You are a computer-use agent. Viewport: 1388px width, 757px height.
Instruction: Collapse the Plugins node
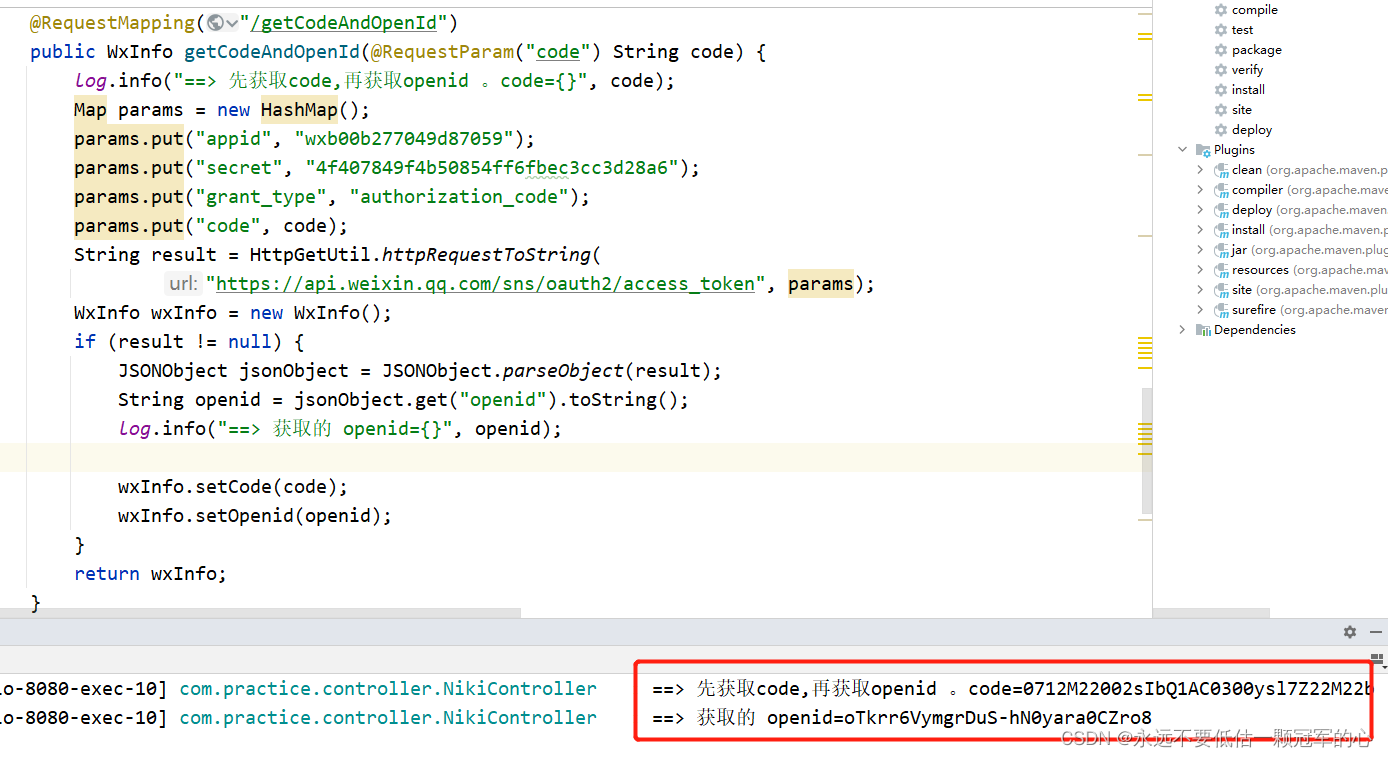pyautogui.click(x=1183, y=150)
